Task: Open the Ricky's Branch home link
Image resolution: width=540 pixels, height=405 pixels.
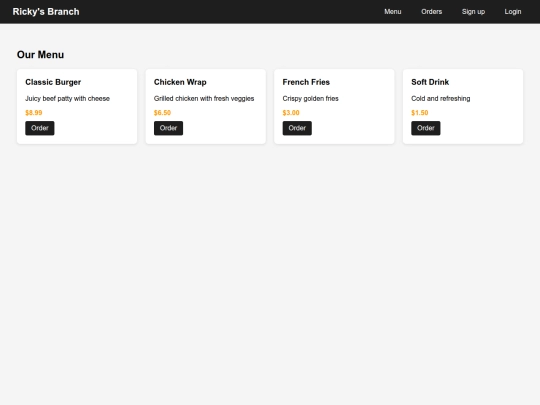Action: click(46, 12)
